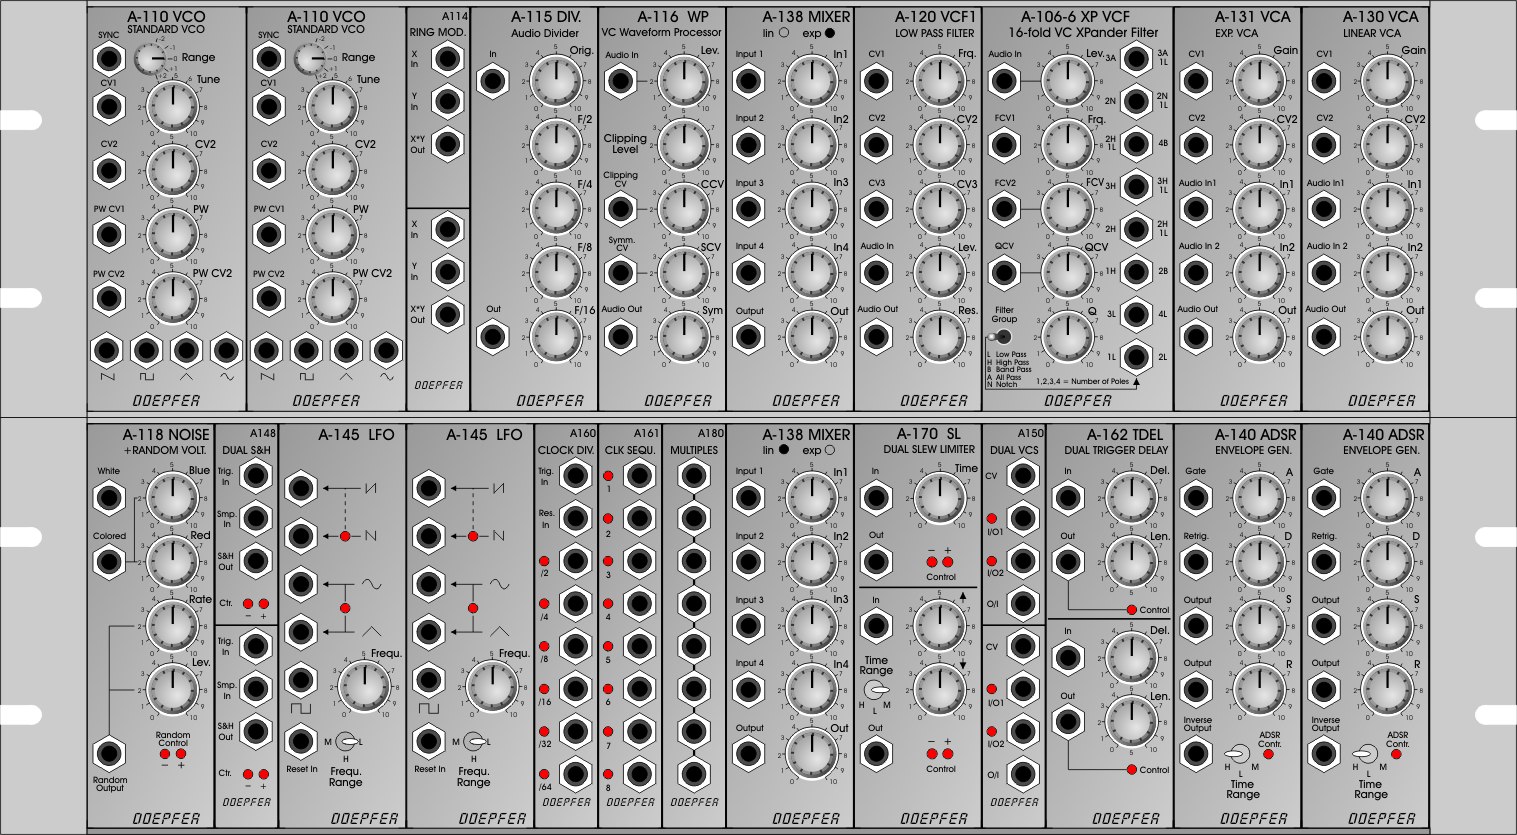Viewport: 1517px width, 835px height.
Task: Select the lin radio on the bottom A-138 Mixer
Action: click(x=783, y=450)
